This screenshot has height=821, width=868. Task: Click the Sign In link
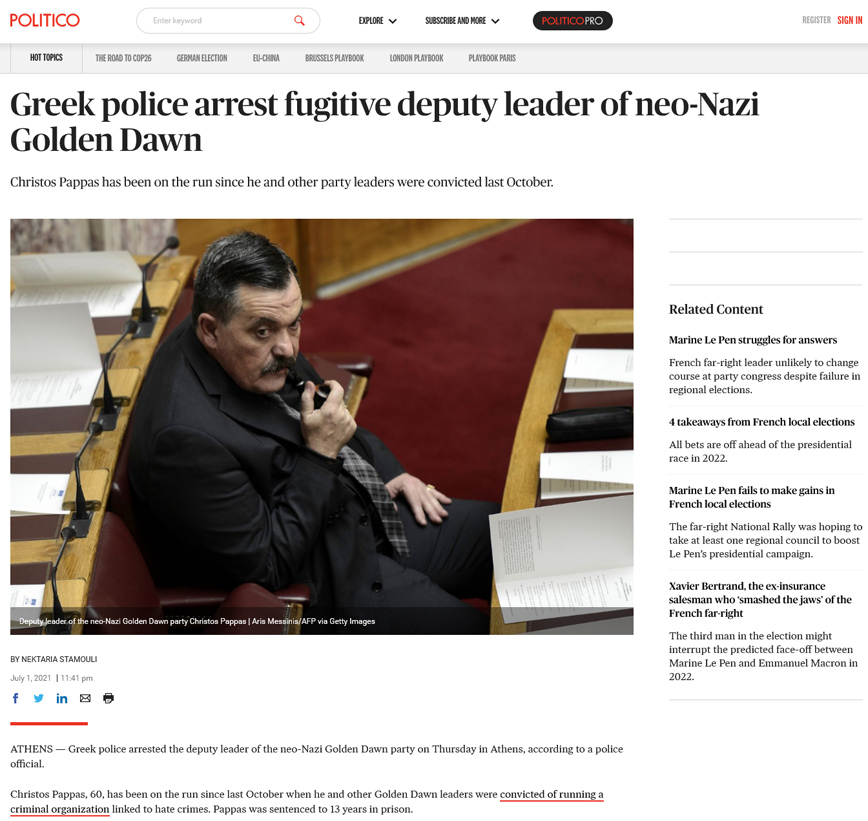click(850, 20)
